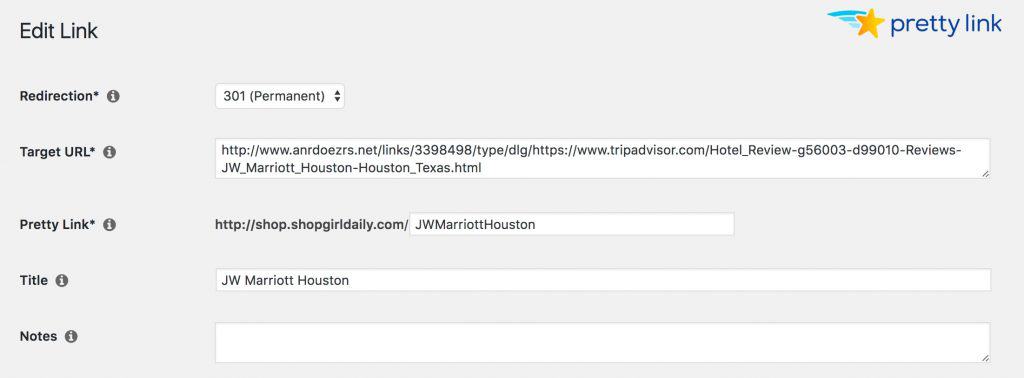Click the Target URL* field label
The height and width of the screenshot is (378, 1024).
[57, 151]
